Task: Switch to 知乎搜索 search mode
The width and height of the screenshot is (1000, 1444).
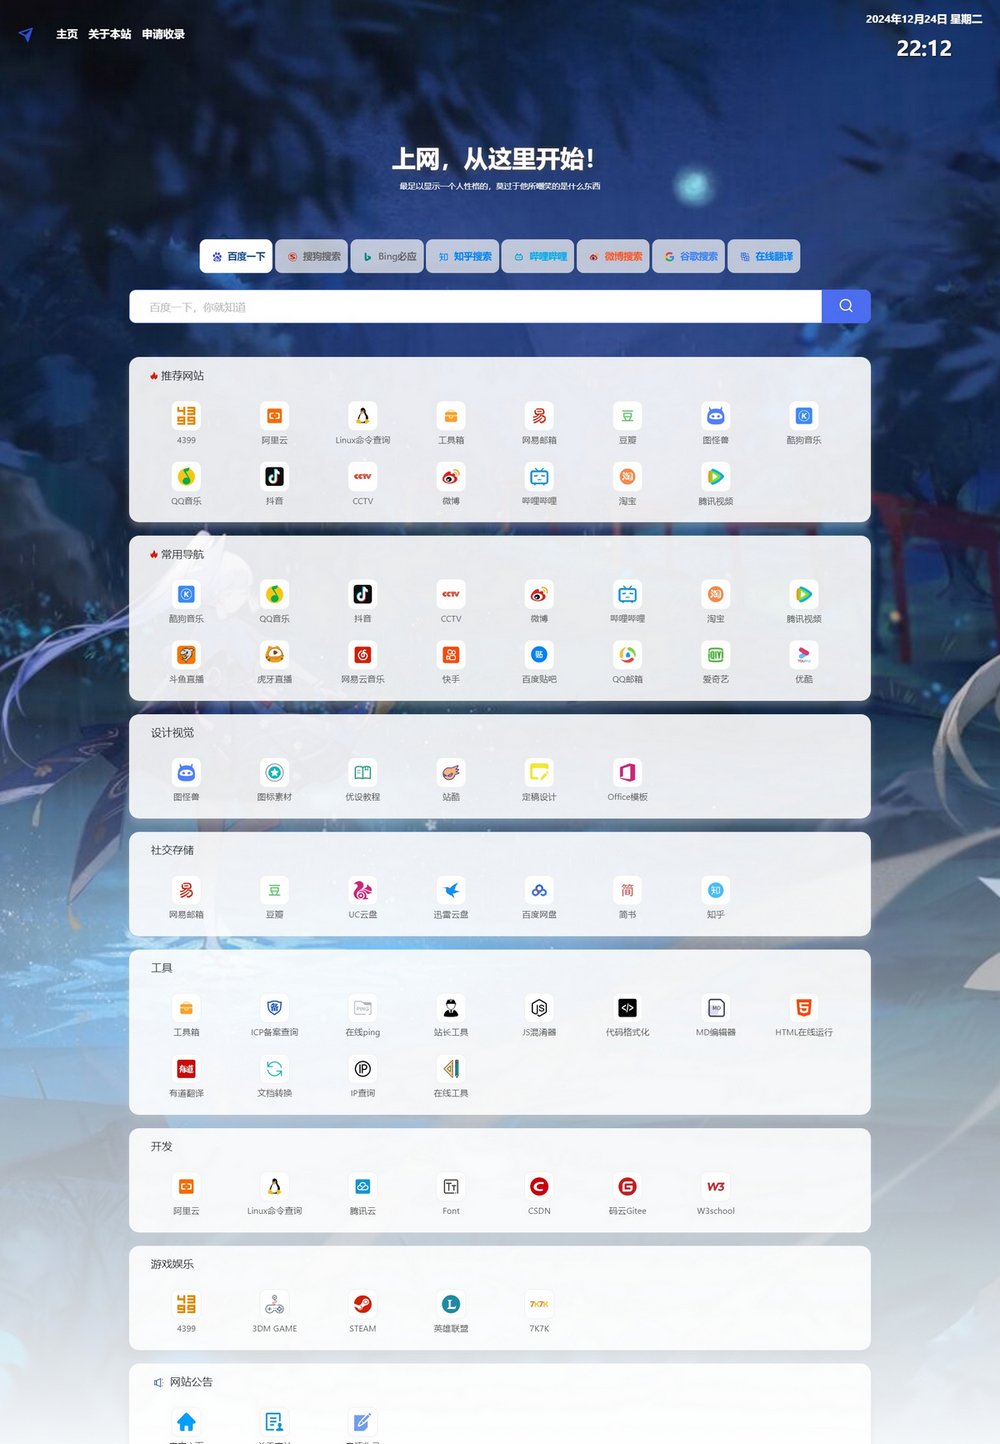Action: tap(462, 256)
